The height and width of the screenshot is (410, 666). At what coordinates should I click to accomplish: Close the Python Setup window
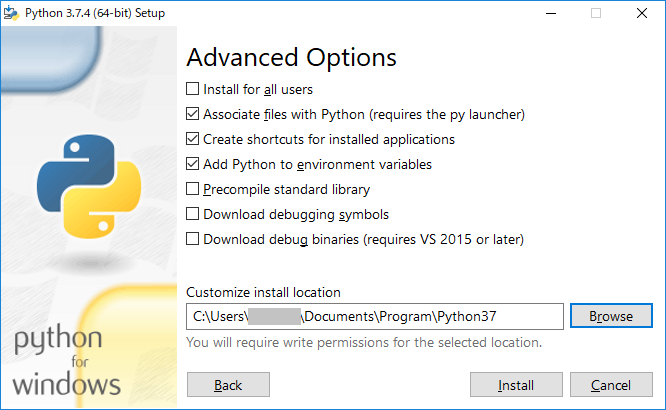pos(642,13)
